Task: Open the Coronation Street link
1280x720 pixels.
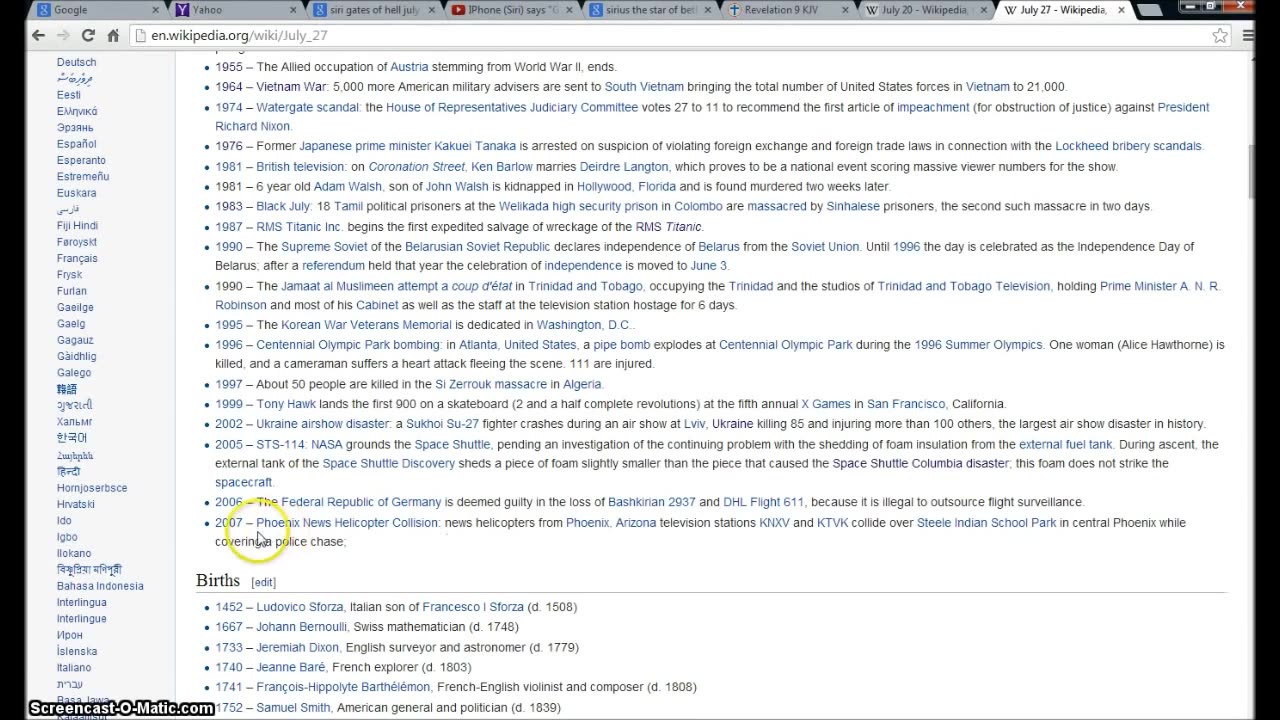Action: point(416,167)
